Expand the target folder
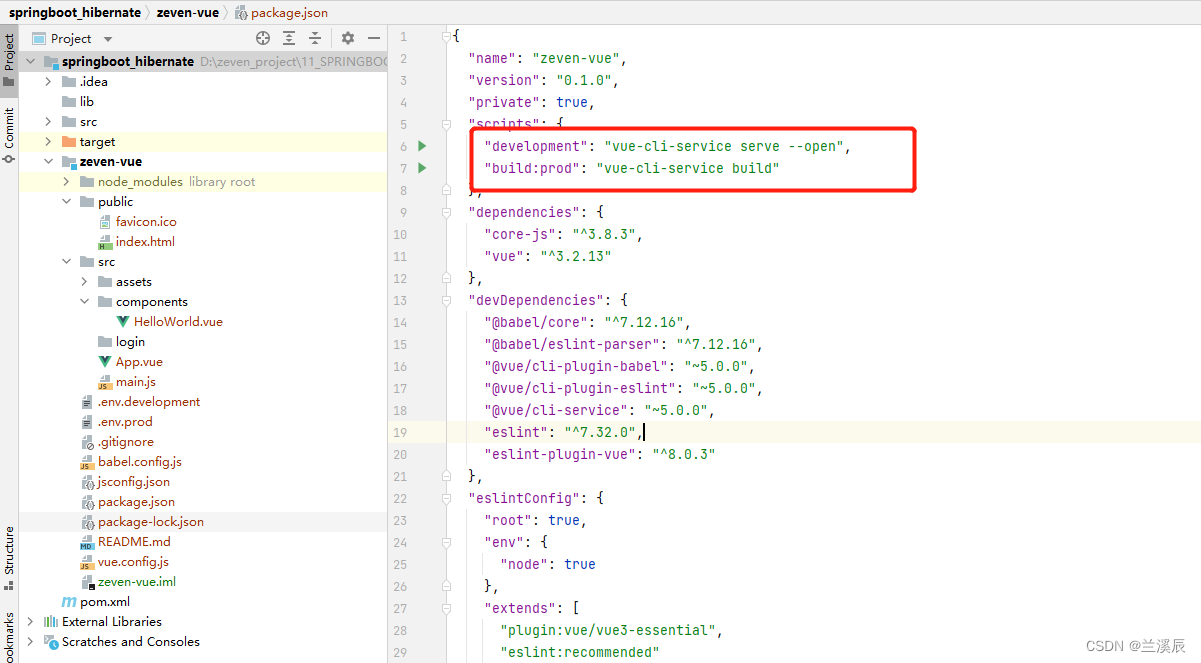The height and width of the screenshot is (663, 1201). 48,141
